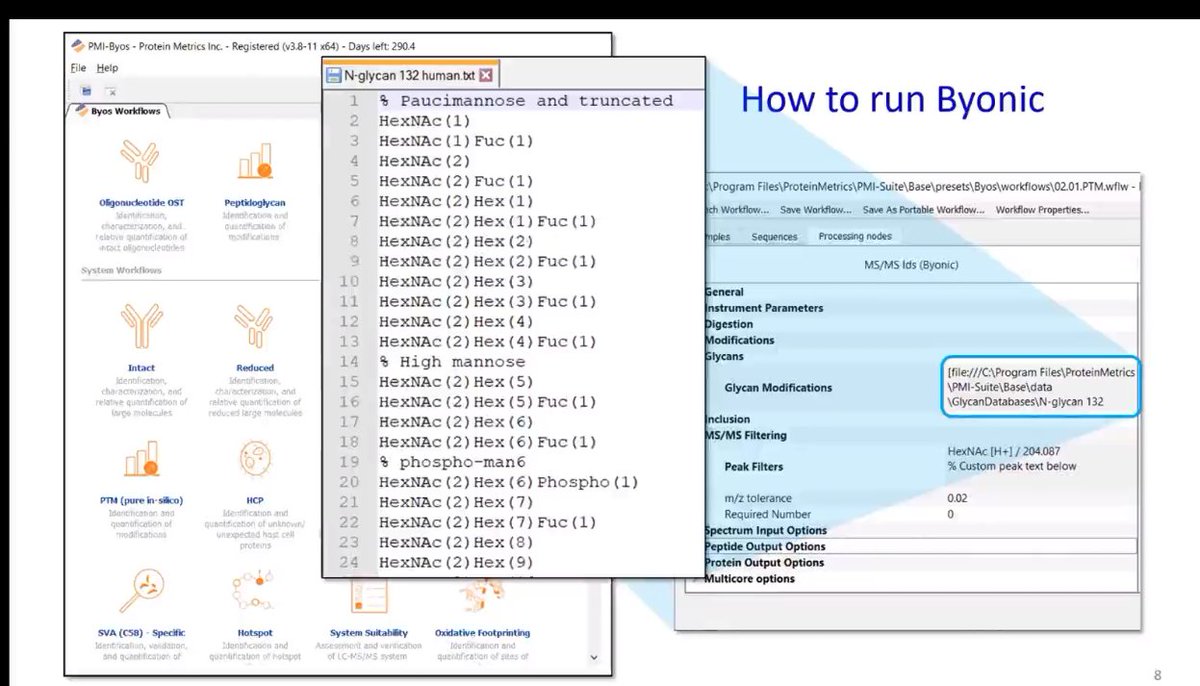The image size is (1200, 686).
Task: Click line 20 'HexNAc(2)Hex(6)Phospho(1)'
Action: pyautogui.click(x=509, y=482)
